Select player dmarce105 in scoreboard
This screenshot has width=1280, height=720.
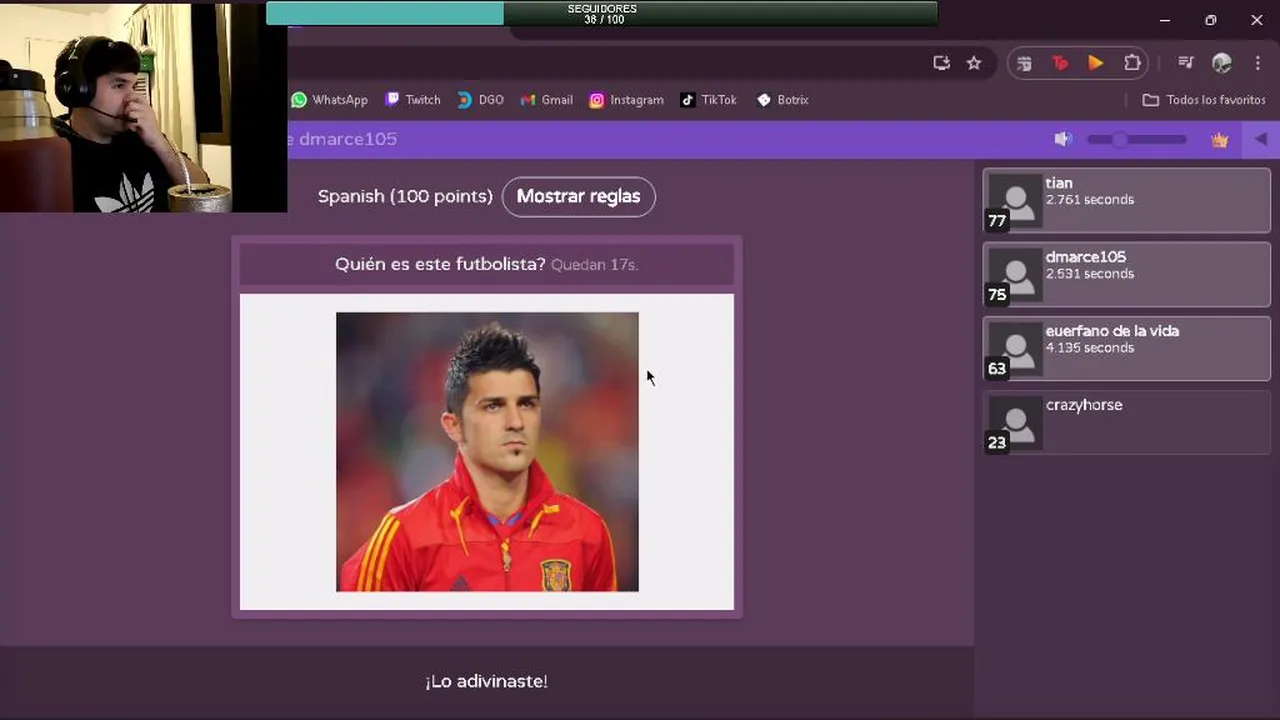[1127, 274]
